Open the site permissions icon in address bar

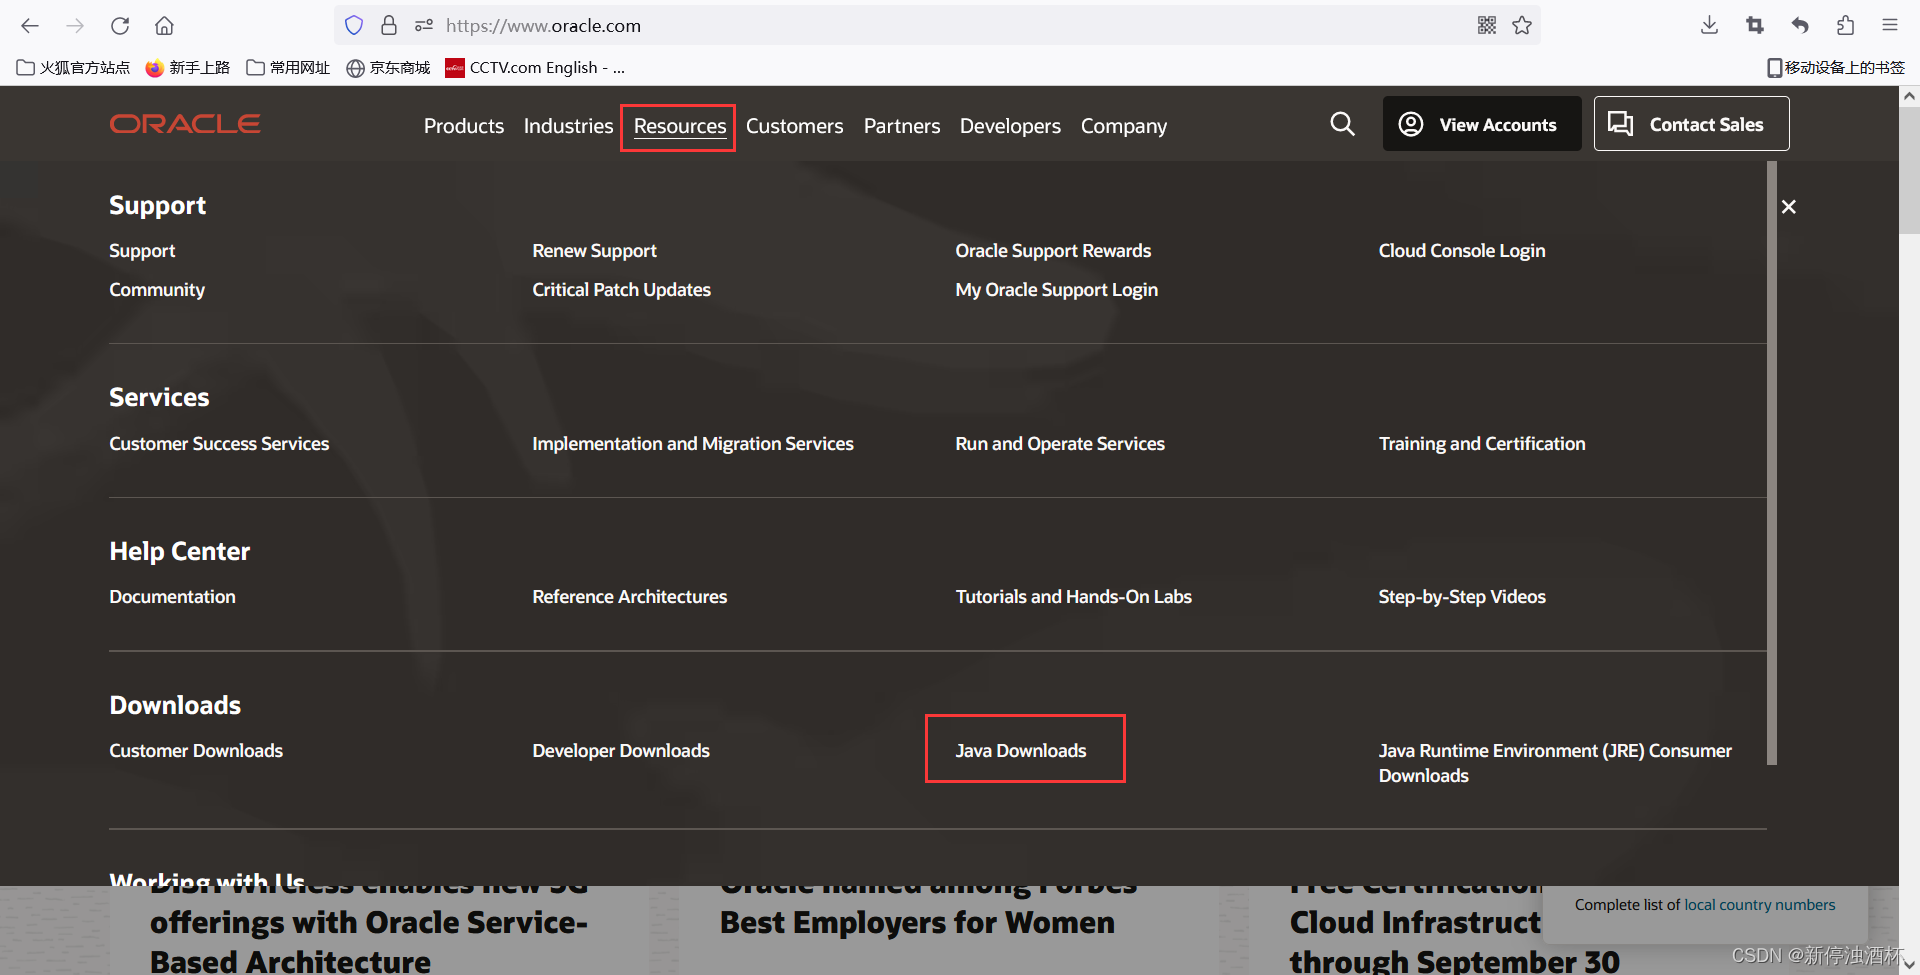pyautogui.click(x=424, y=26)
